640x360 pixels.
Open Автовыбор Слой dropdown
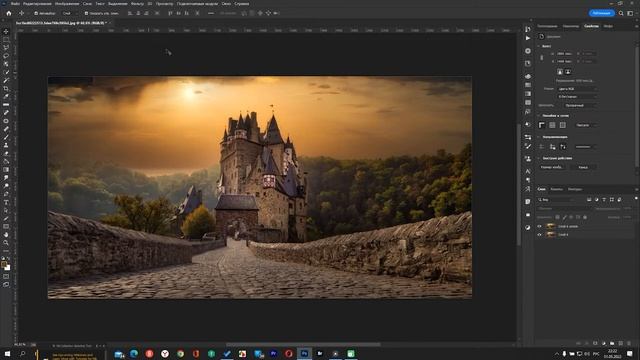pyautogui.click(x=69, y=13)
